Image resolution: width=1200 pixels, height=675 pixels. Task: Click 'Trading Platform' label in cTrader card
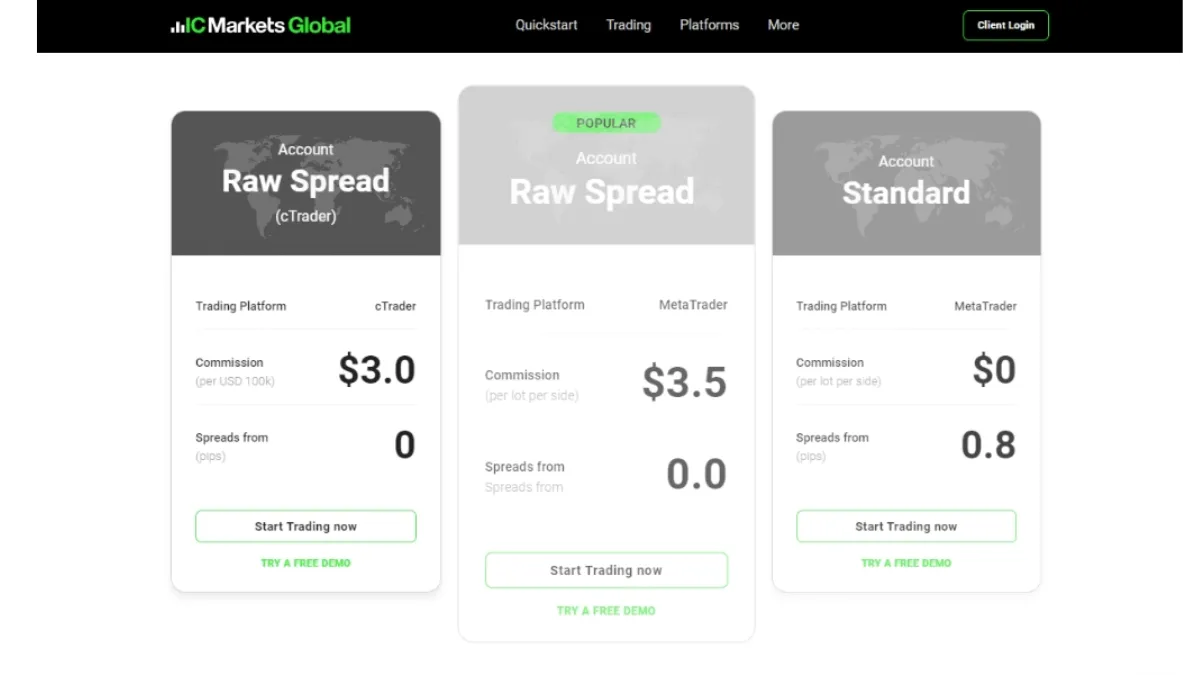(x=241, y=306)
